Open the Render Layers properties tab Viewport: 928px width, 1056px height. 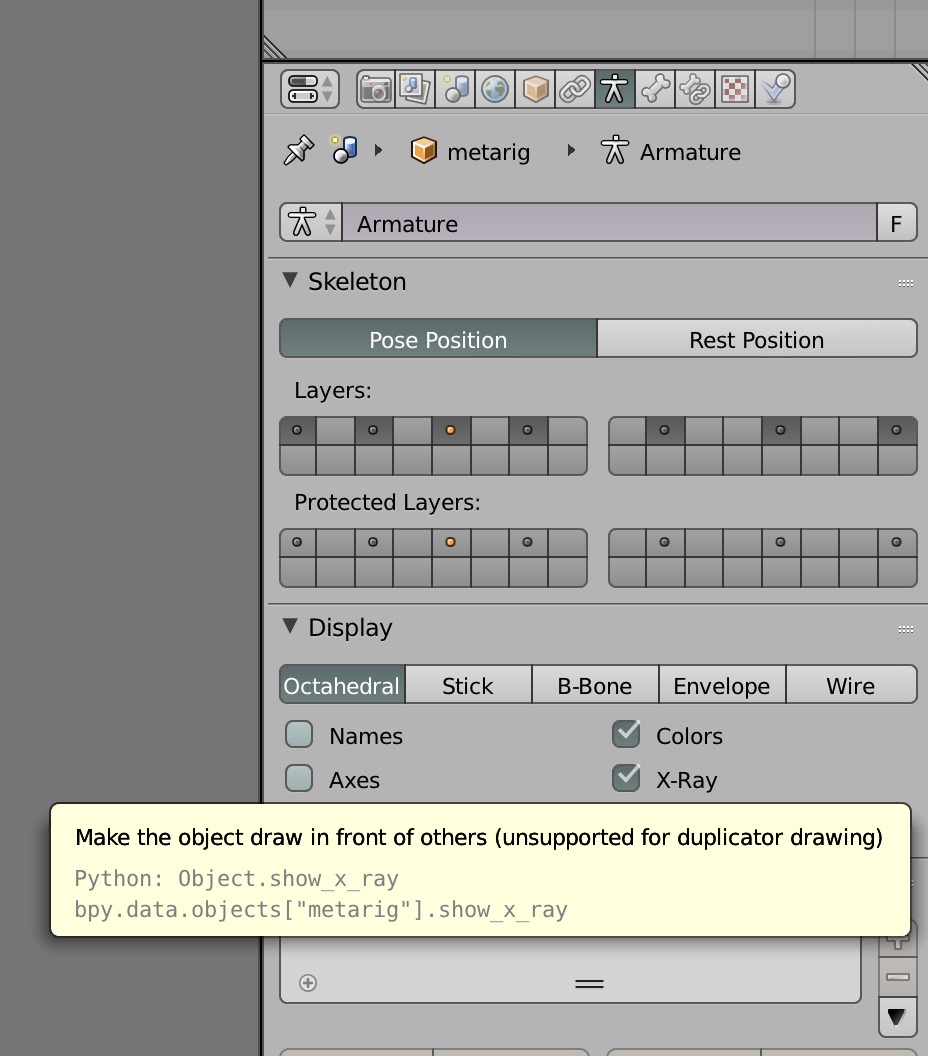click(416, 89)
